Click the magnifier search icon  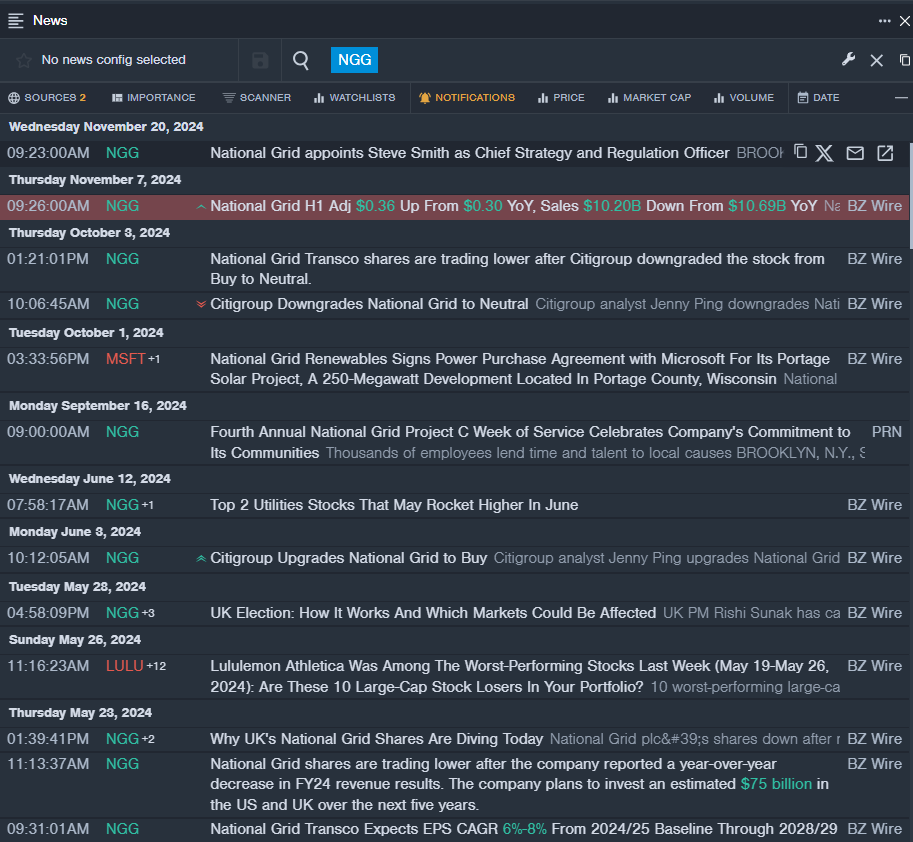[301, 60]
